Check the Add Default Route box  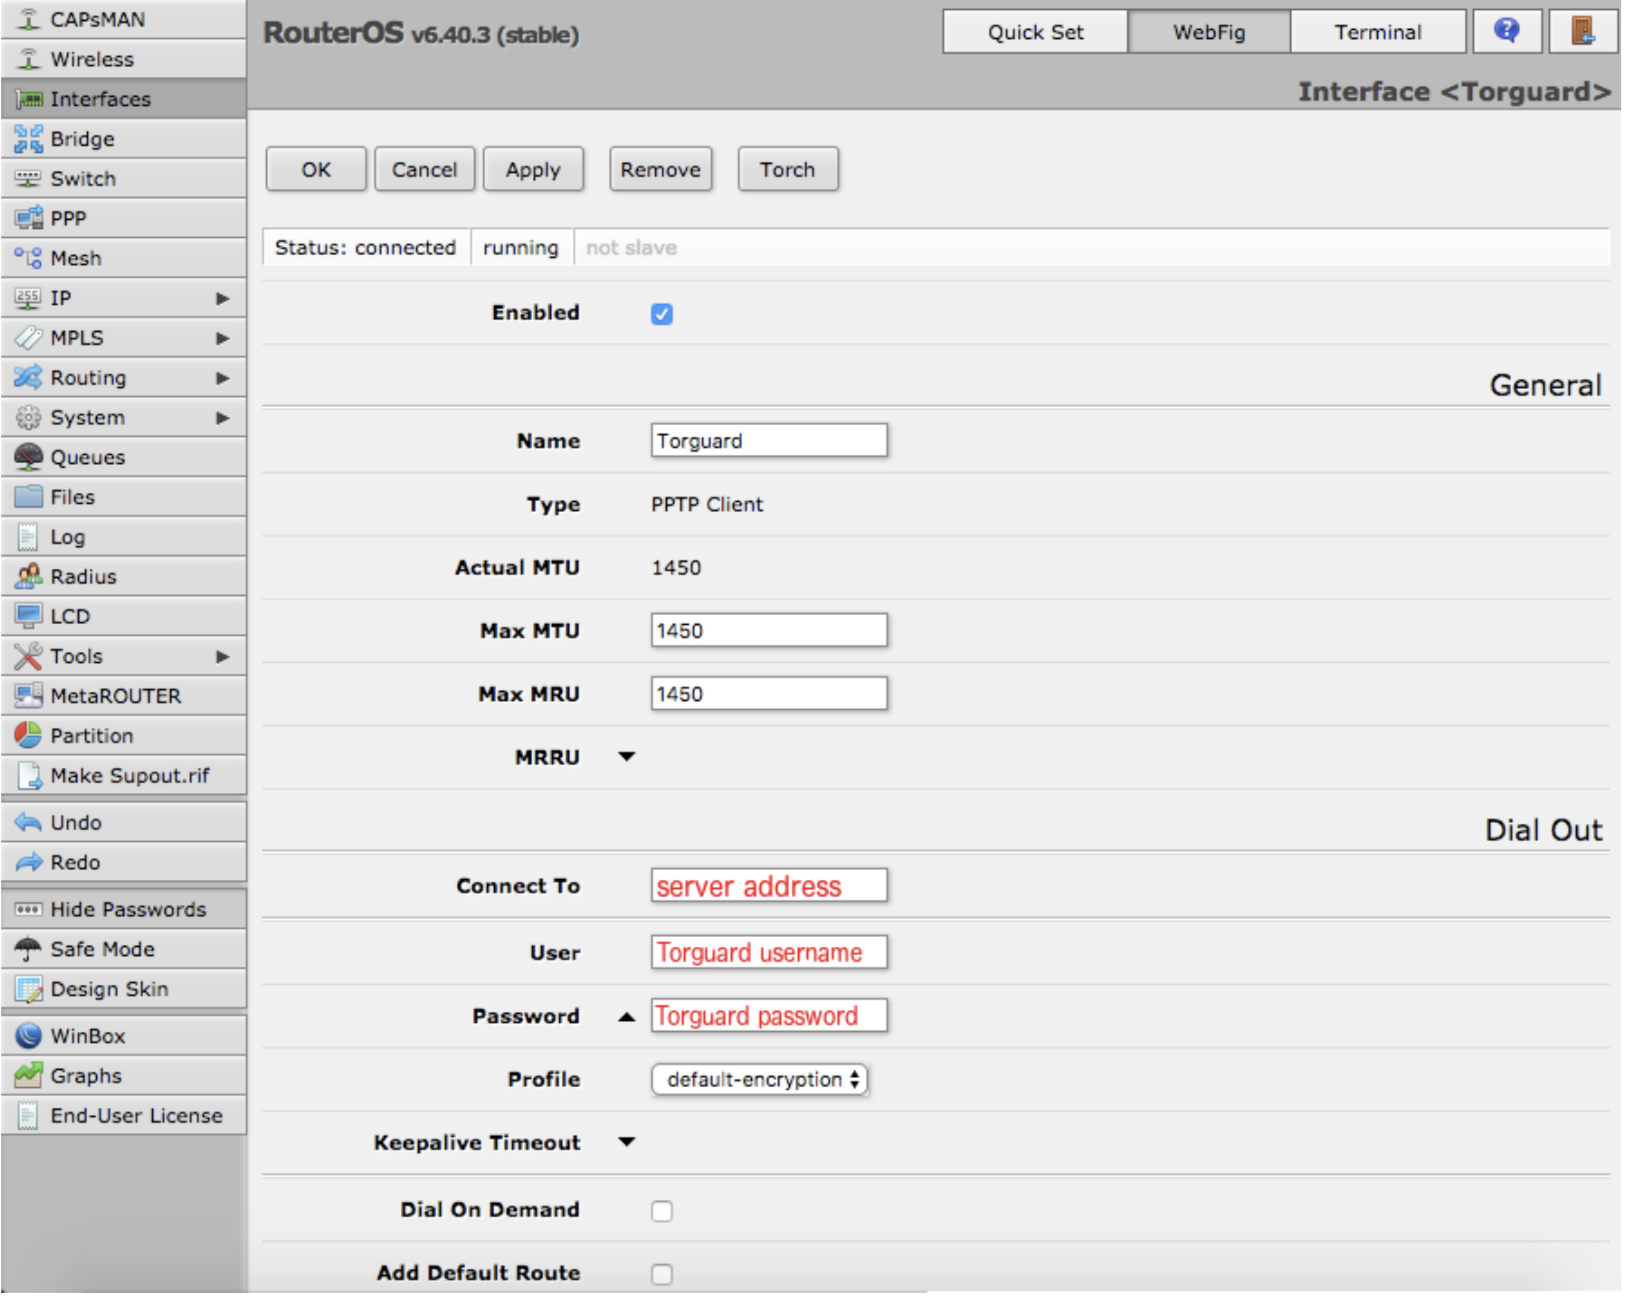coord(662,1274)
